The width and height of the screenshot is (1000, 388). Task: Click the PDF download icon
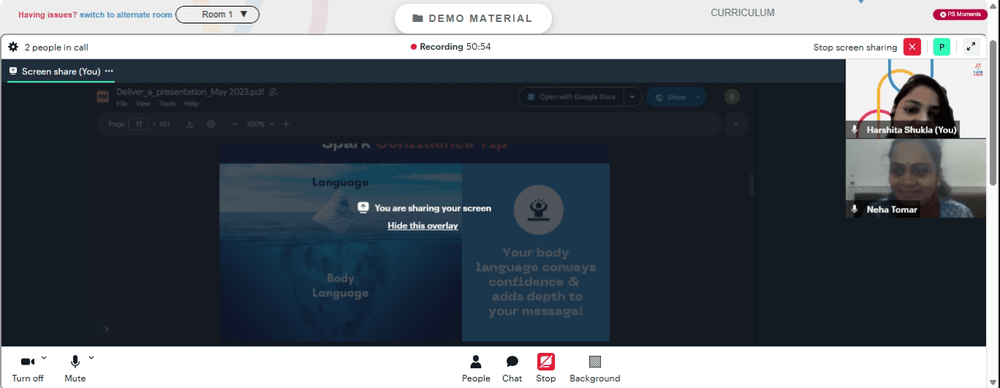click(x=189, y=124)
